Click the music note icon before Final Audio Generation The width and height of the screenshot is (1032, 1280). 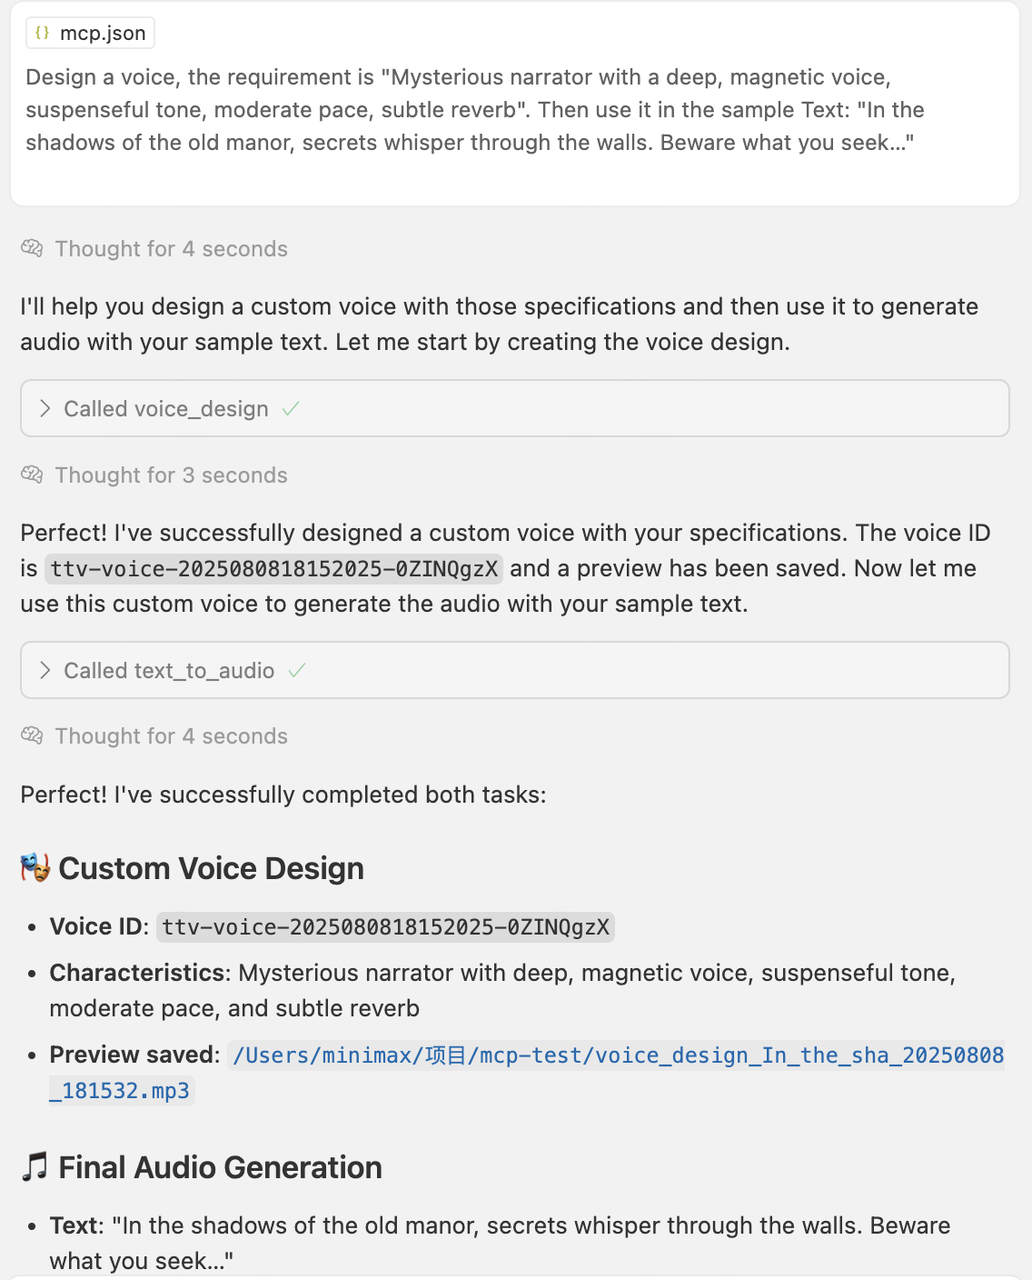[35, 1167]
